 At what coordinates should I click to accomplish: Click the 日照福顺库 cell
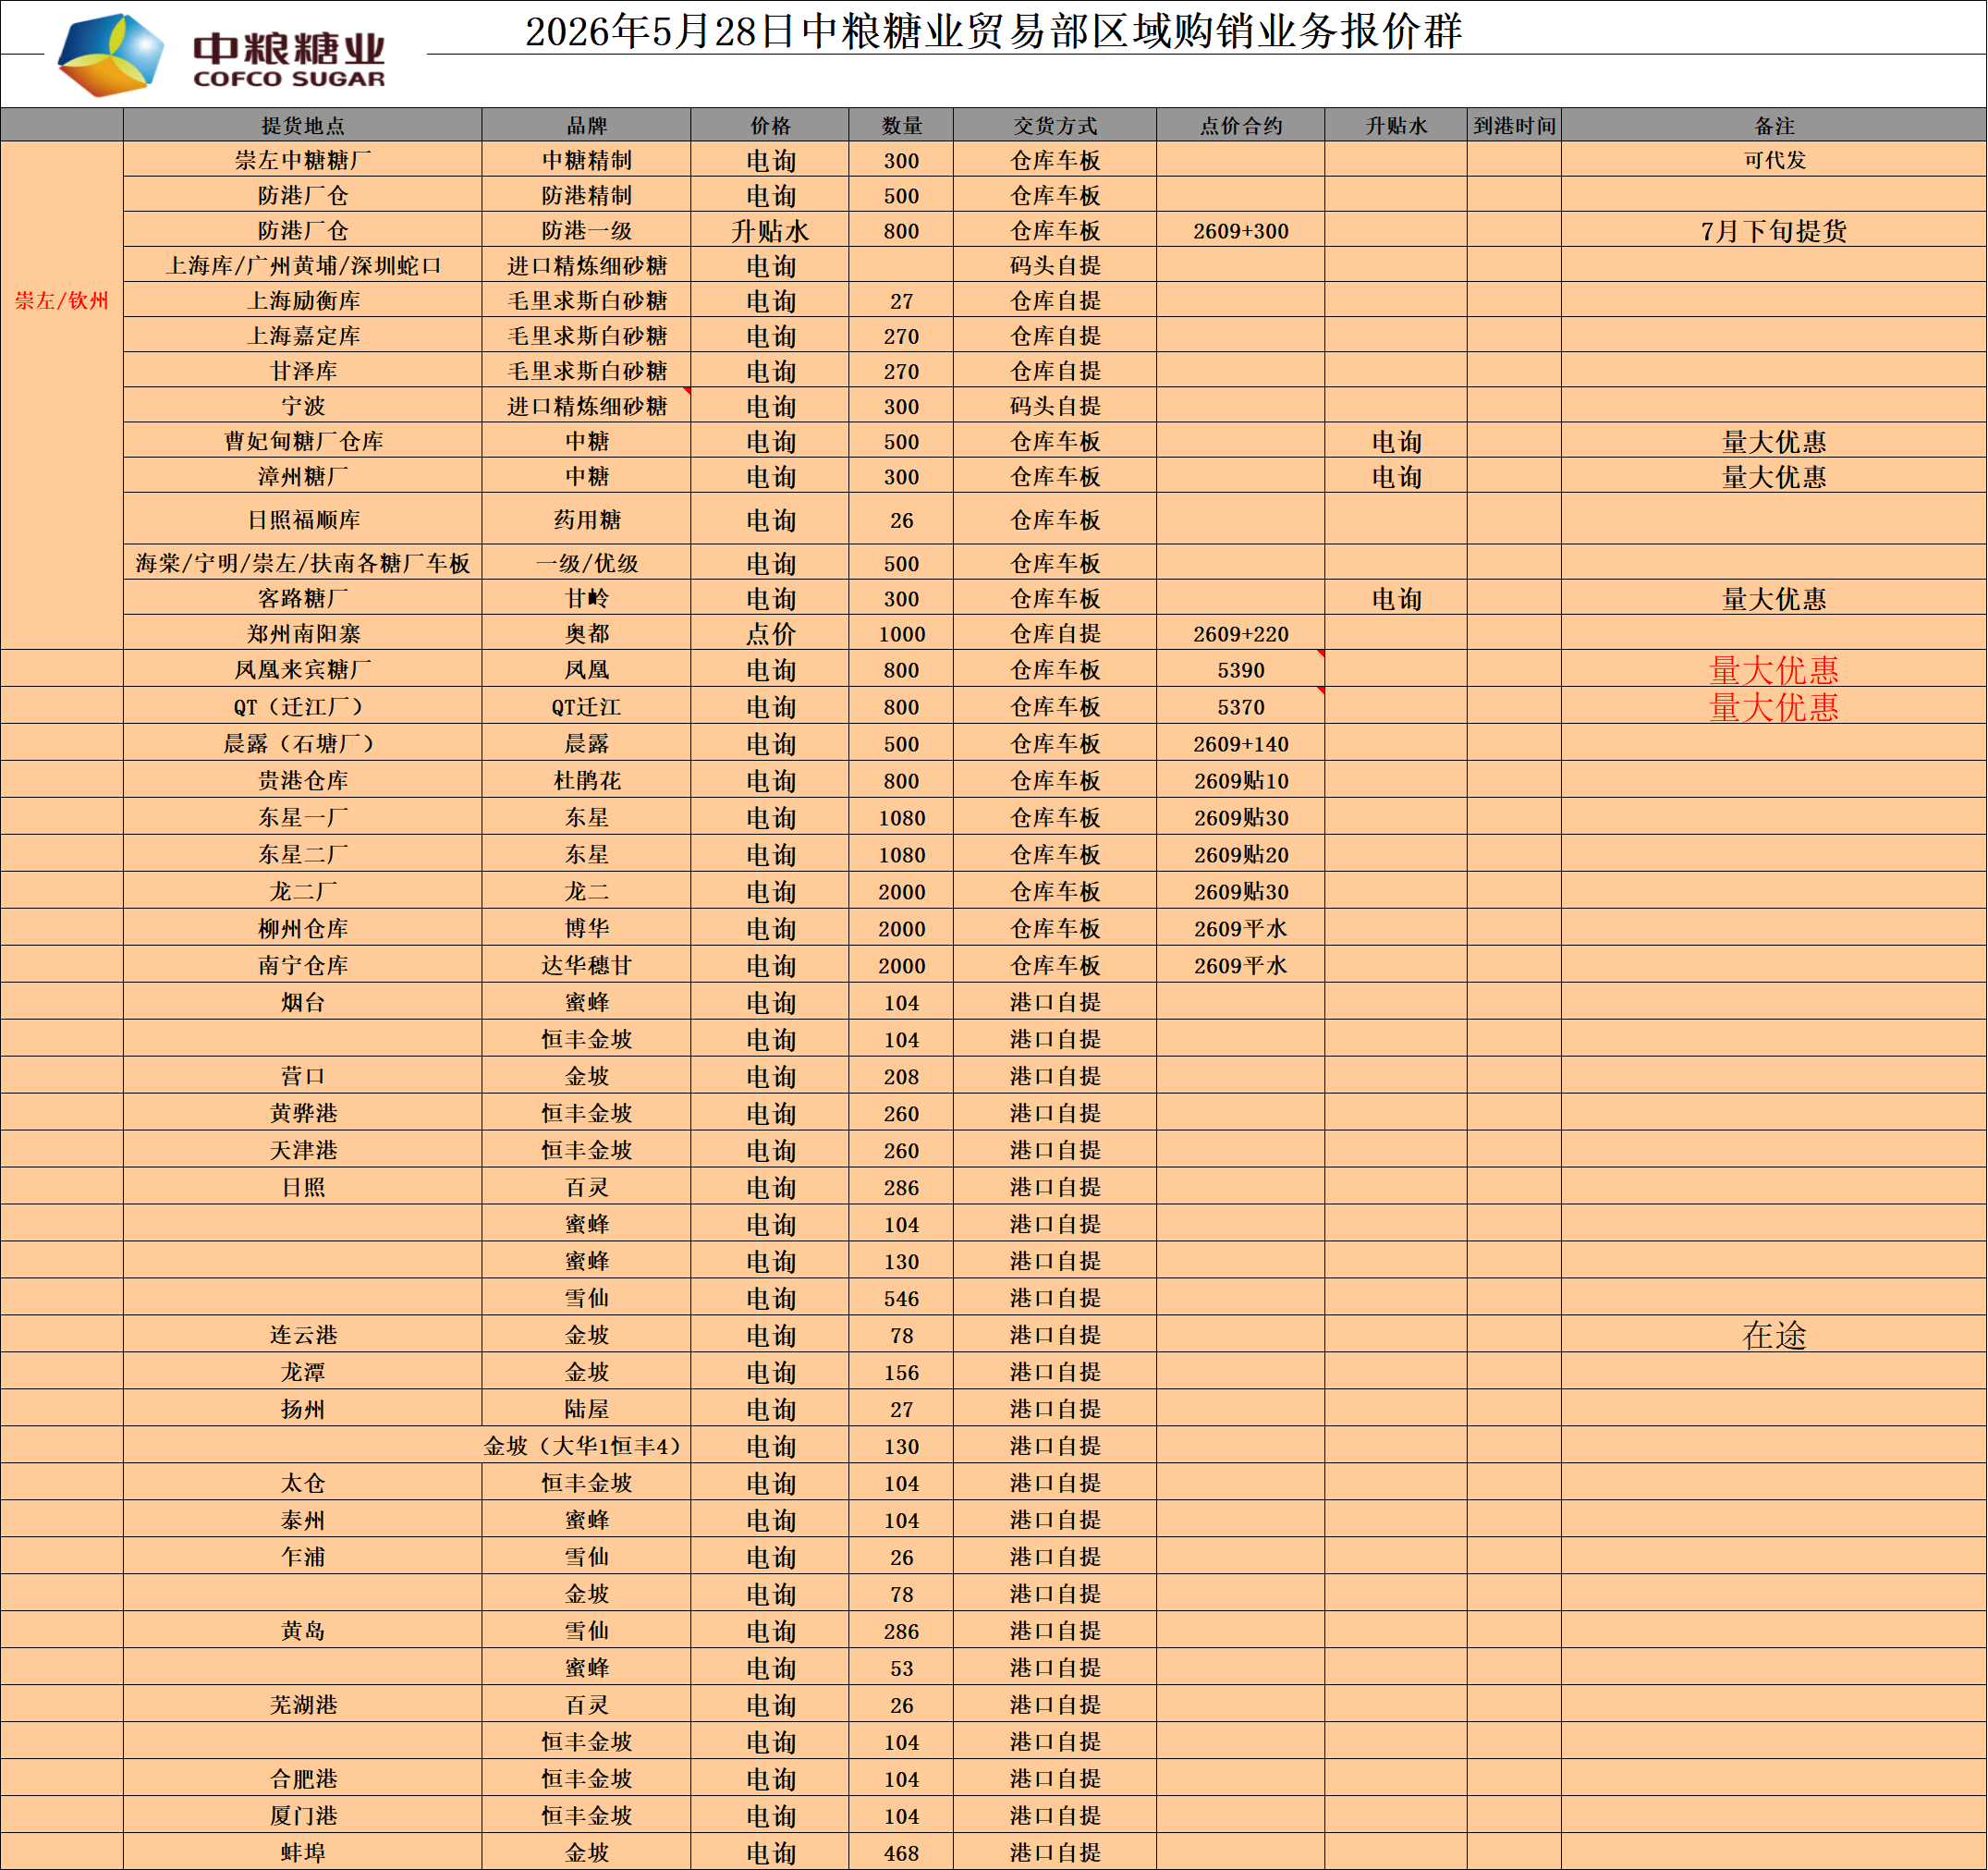[303, 519]
